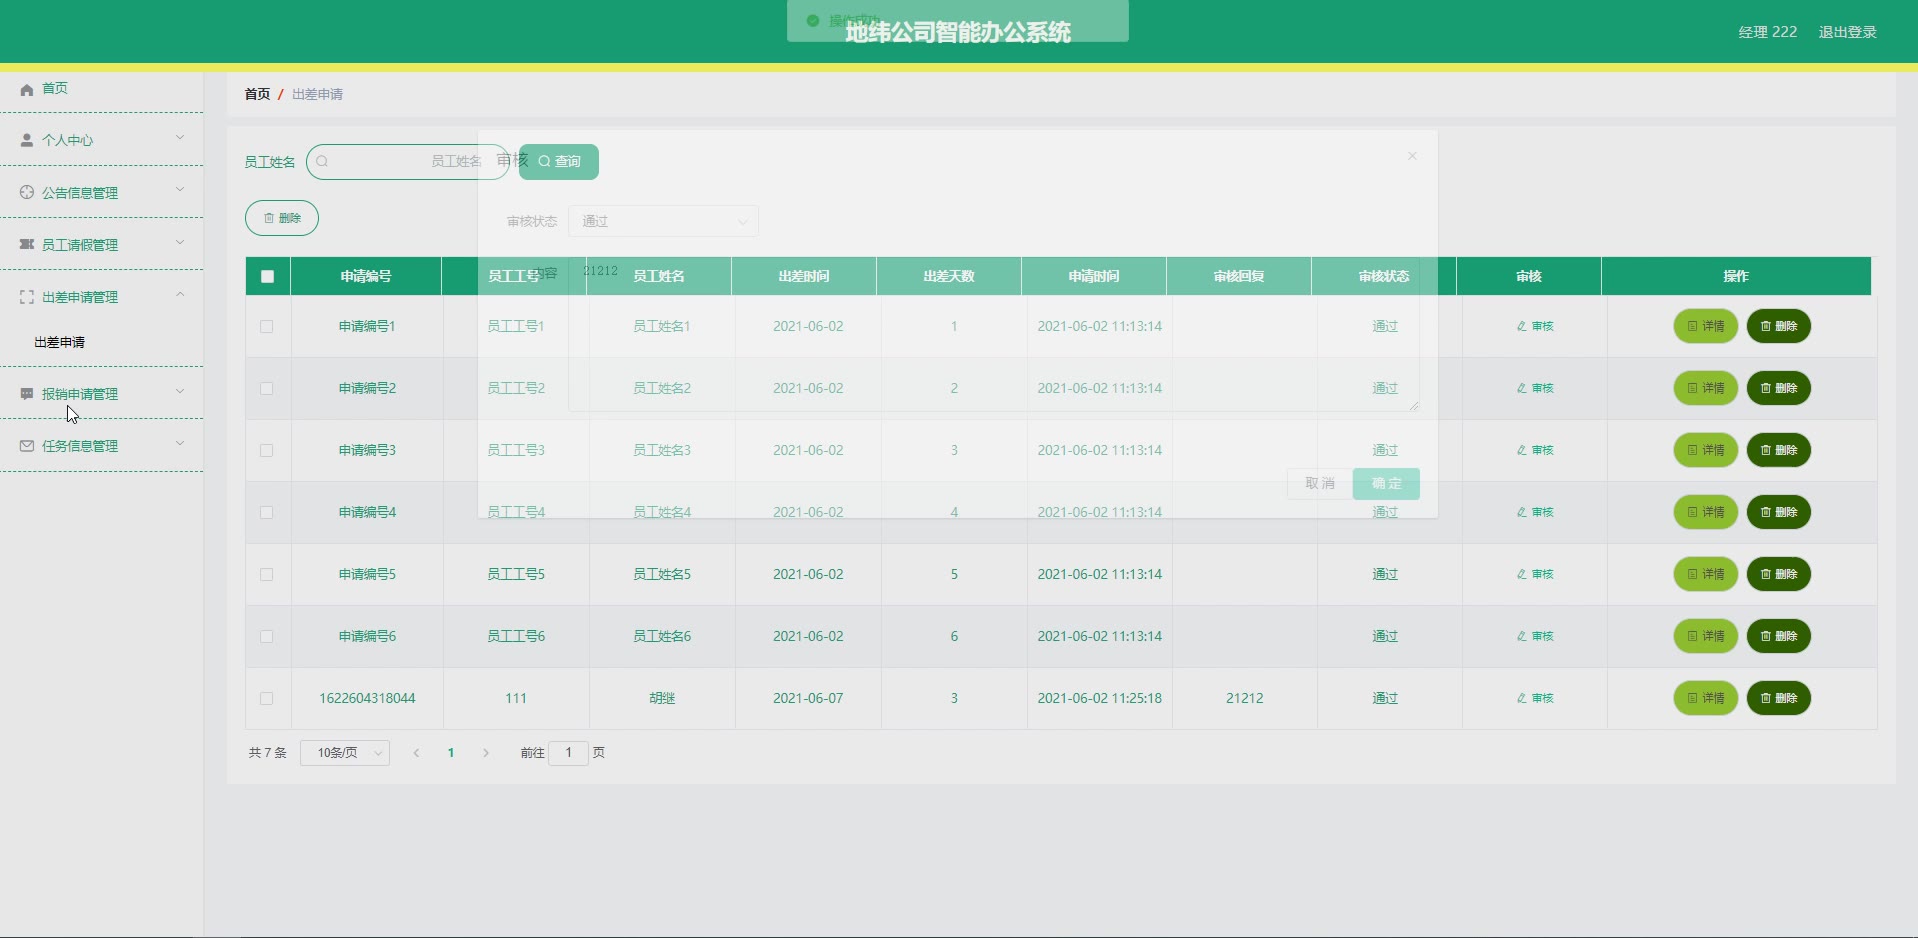Screen dimensions: 1918x938
Task: Check the box for 申请编号2 row
Action: pyautogui.click(x=267, y=388)
